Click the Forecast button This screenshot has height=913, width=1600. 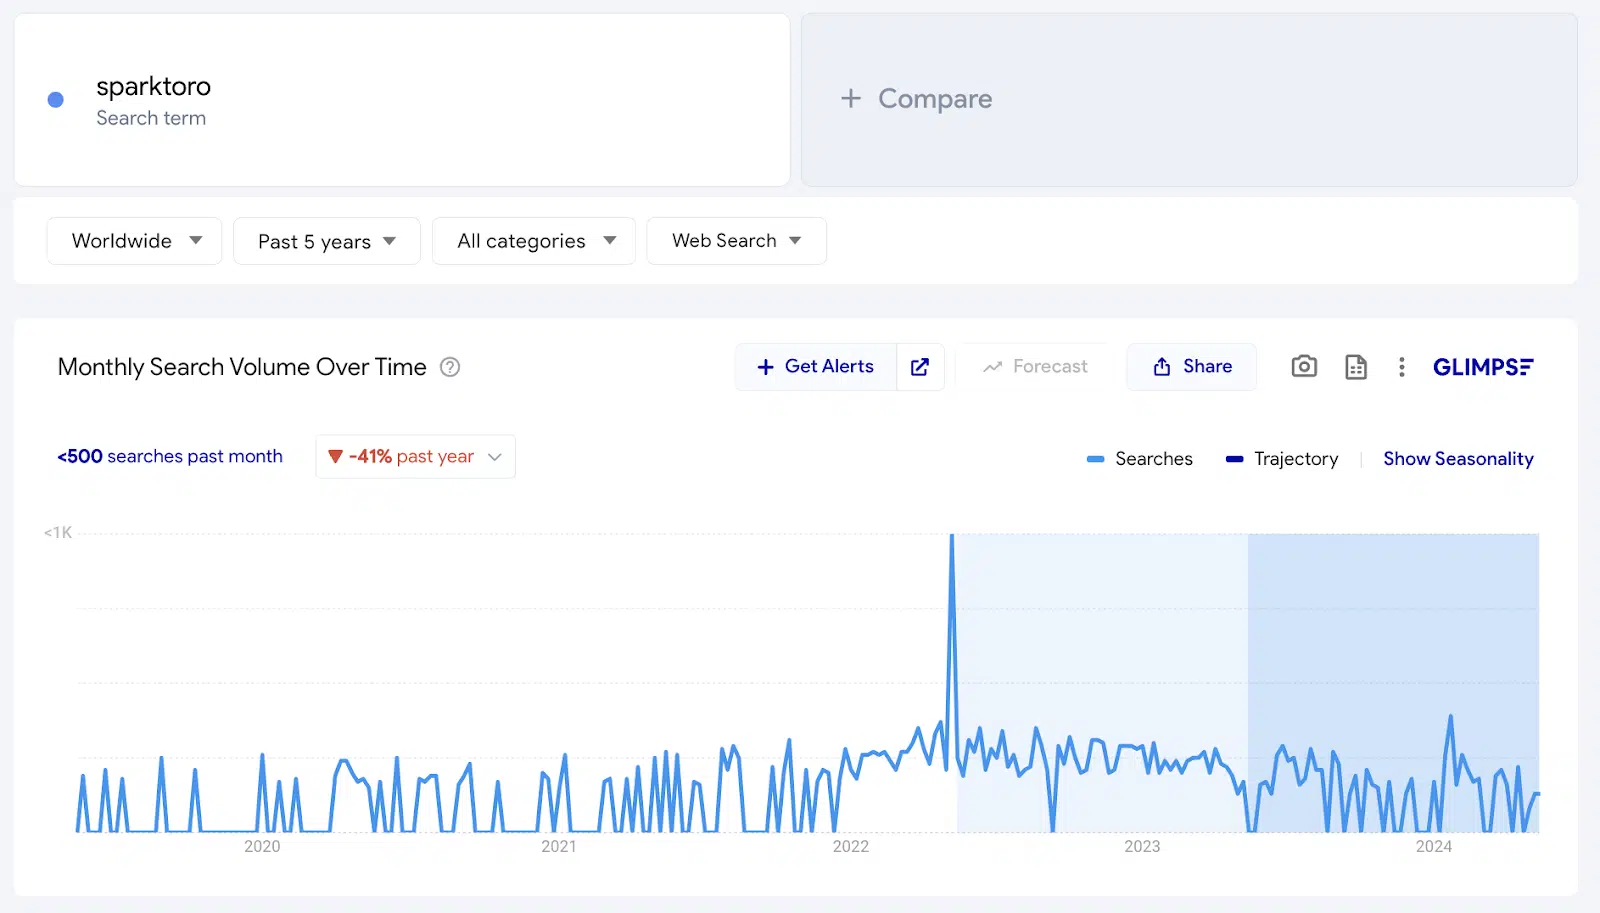coord(1035,367)
